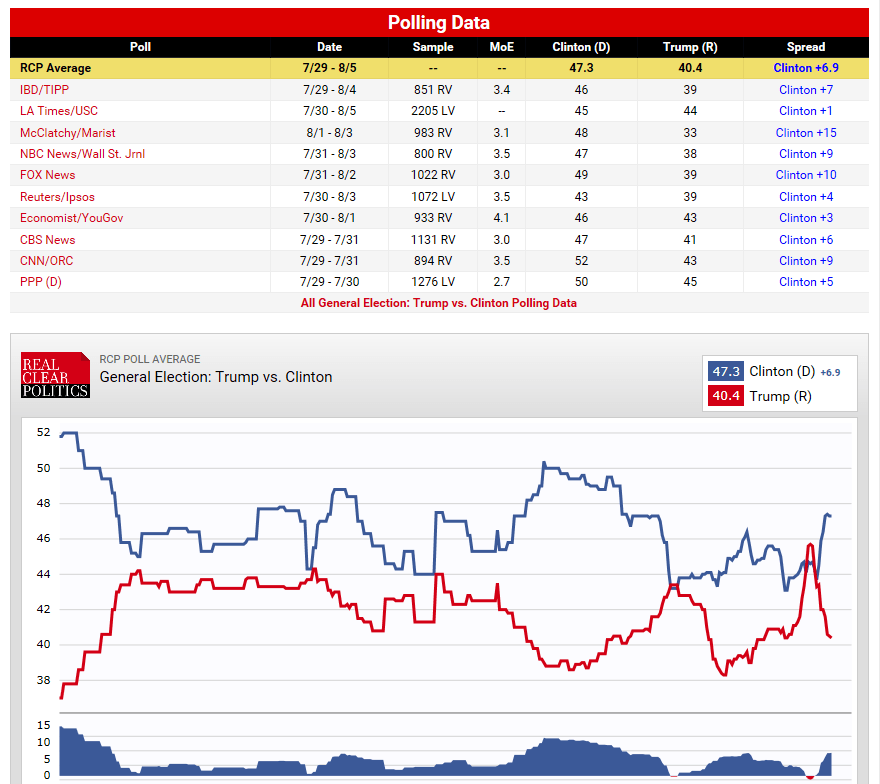Click the red 40.4 Trump legend swatch
Image resolution: width=880 pixels, height=784 pixels.
726,396
